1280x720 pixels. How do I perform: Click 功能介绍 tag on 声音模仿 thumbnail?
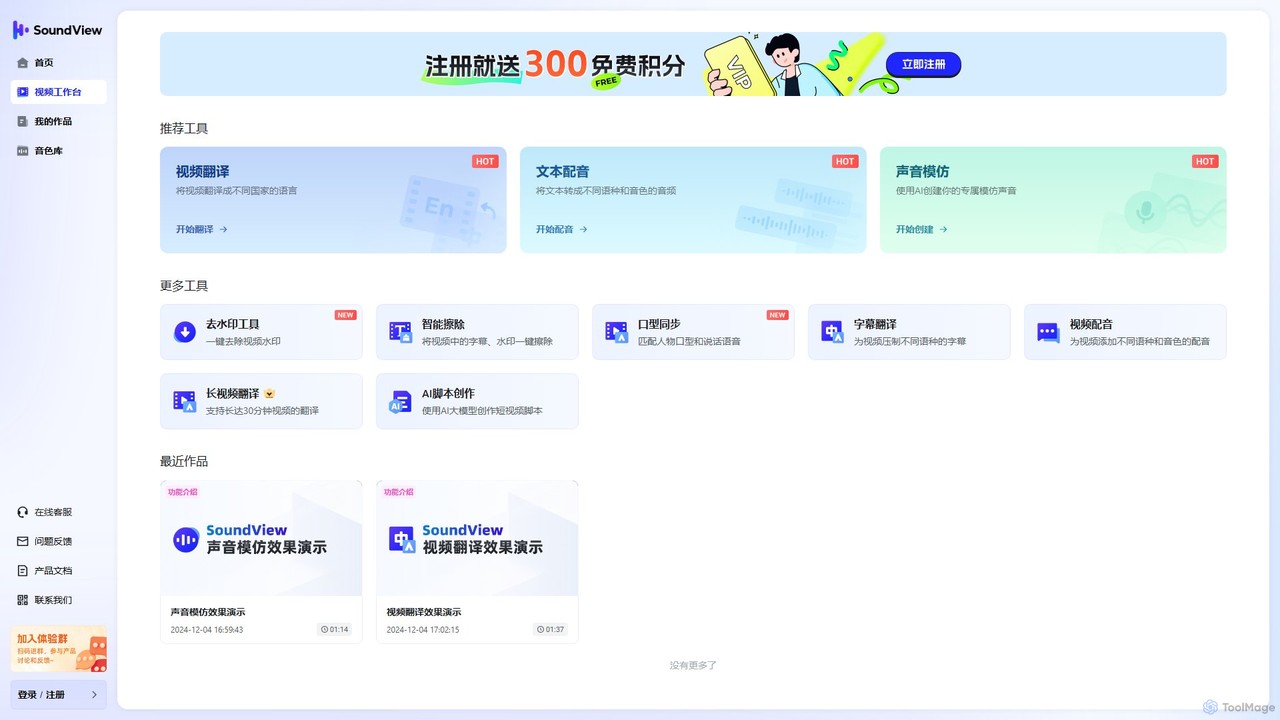pyautogui.click(x=182, y=492)
